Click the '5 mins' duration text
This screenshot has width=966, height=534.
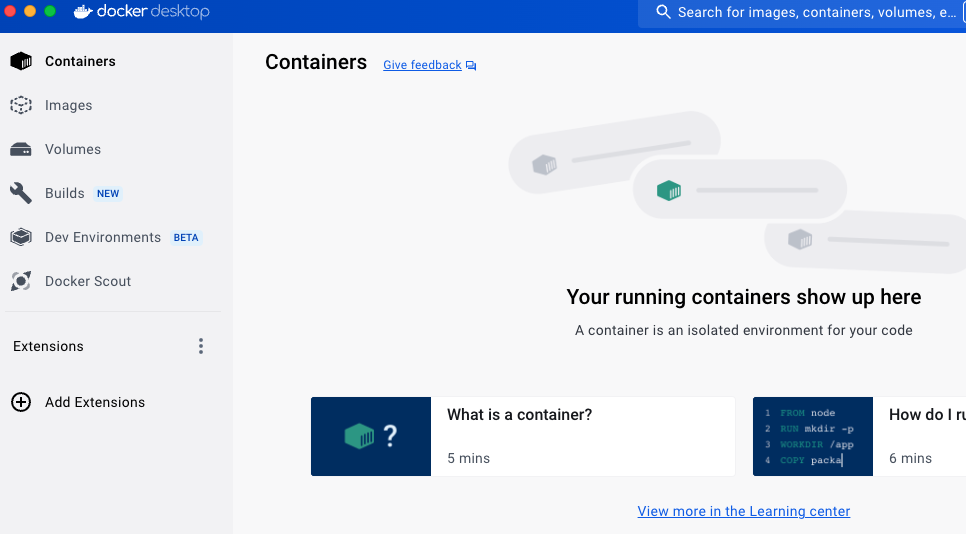468,458
